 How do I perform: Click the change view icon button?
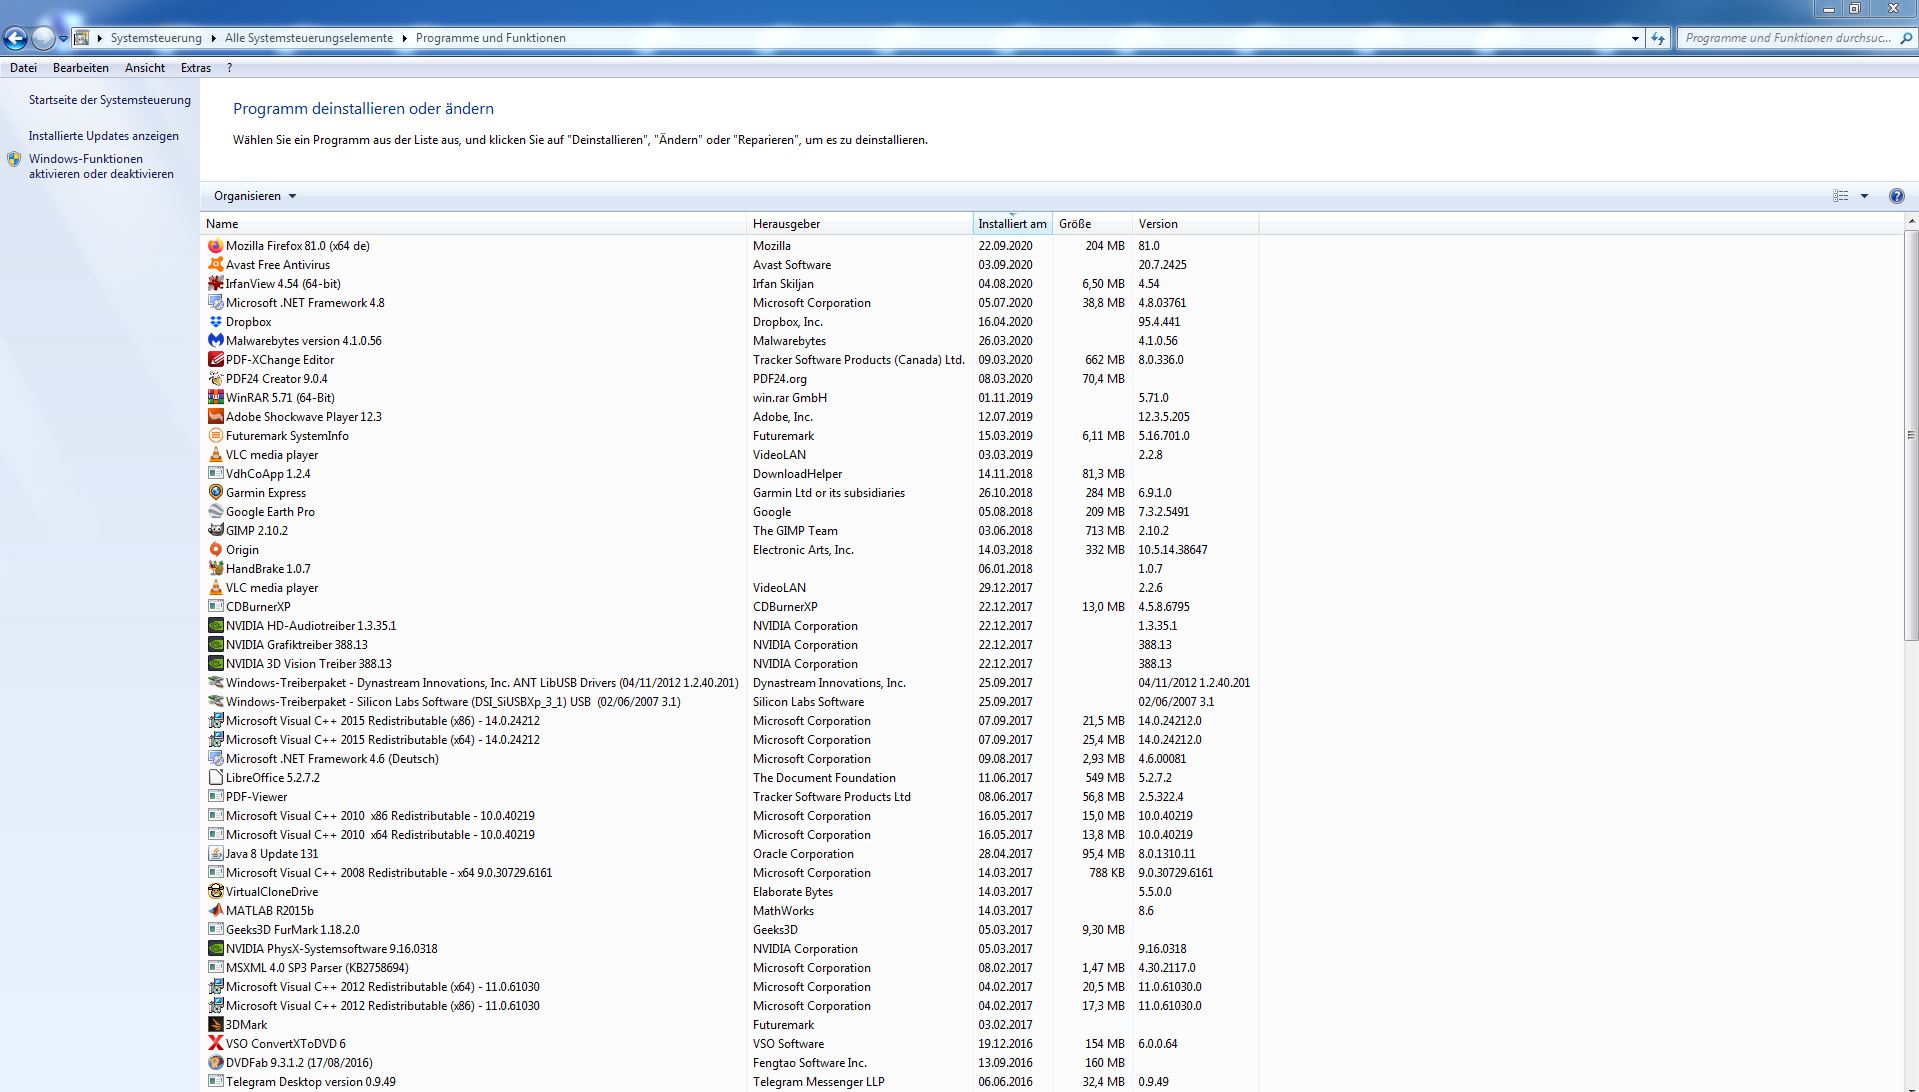point(1840,196)
